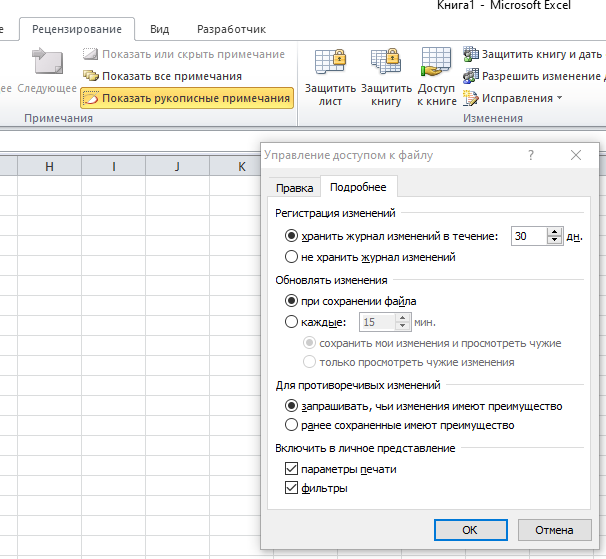Select the 'каждые' update interval radio

click(x=292, y=322)
